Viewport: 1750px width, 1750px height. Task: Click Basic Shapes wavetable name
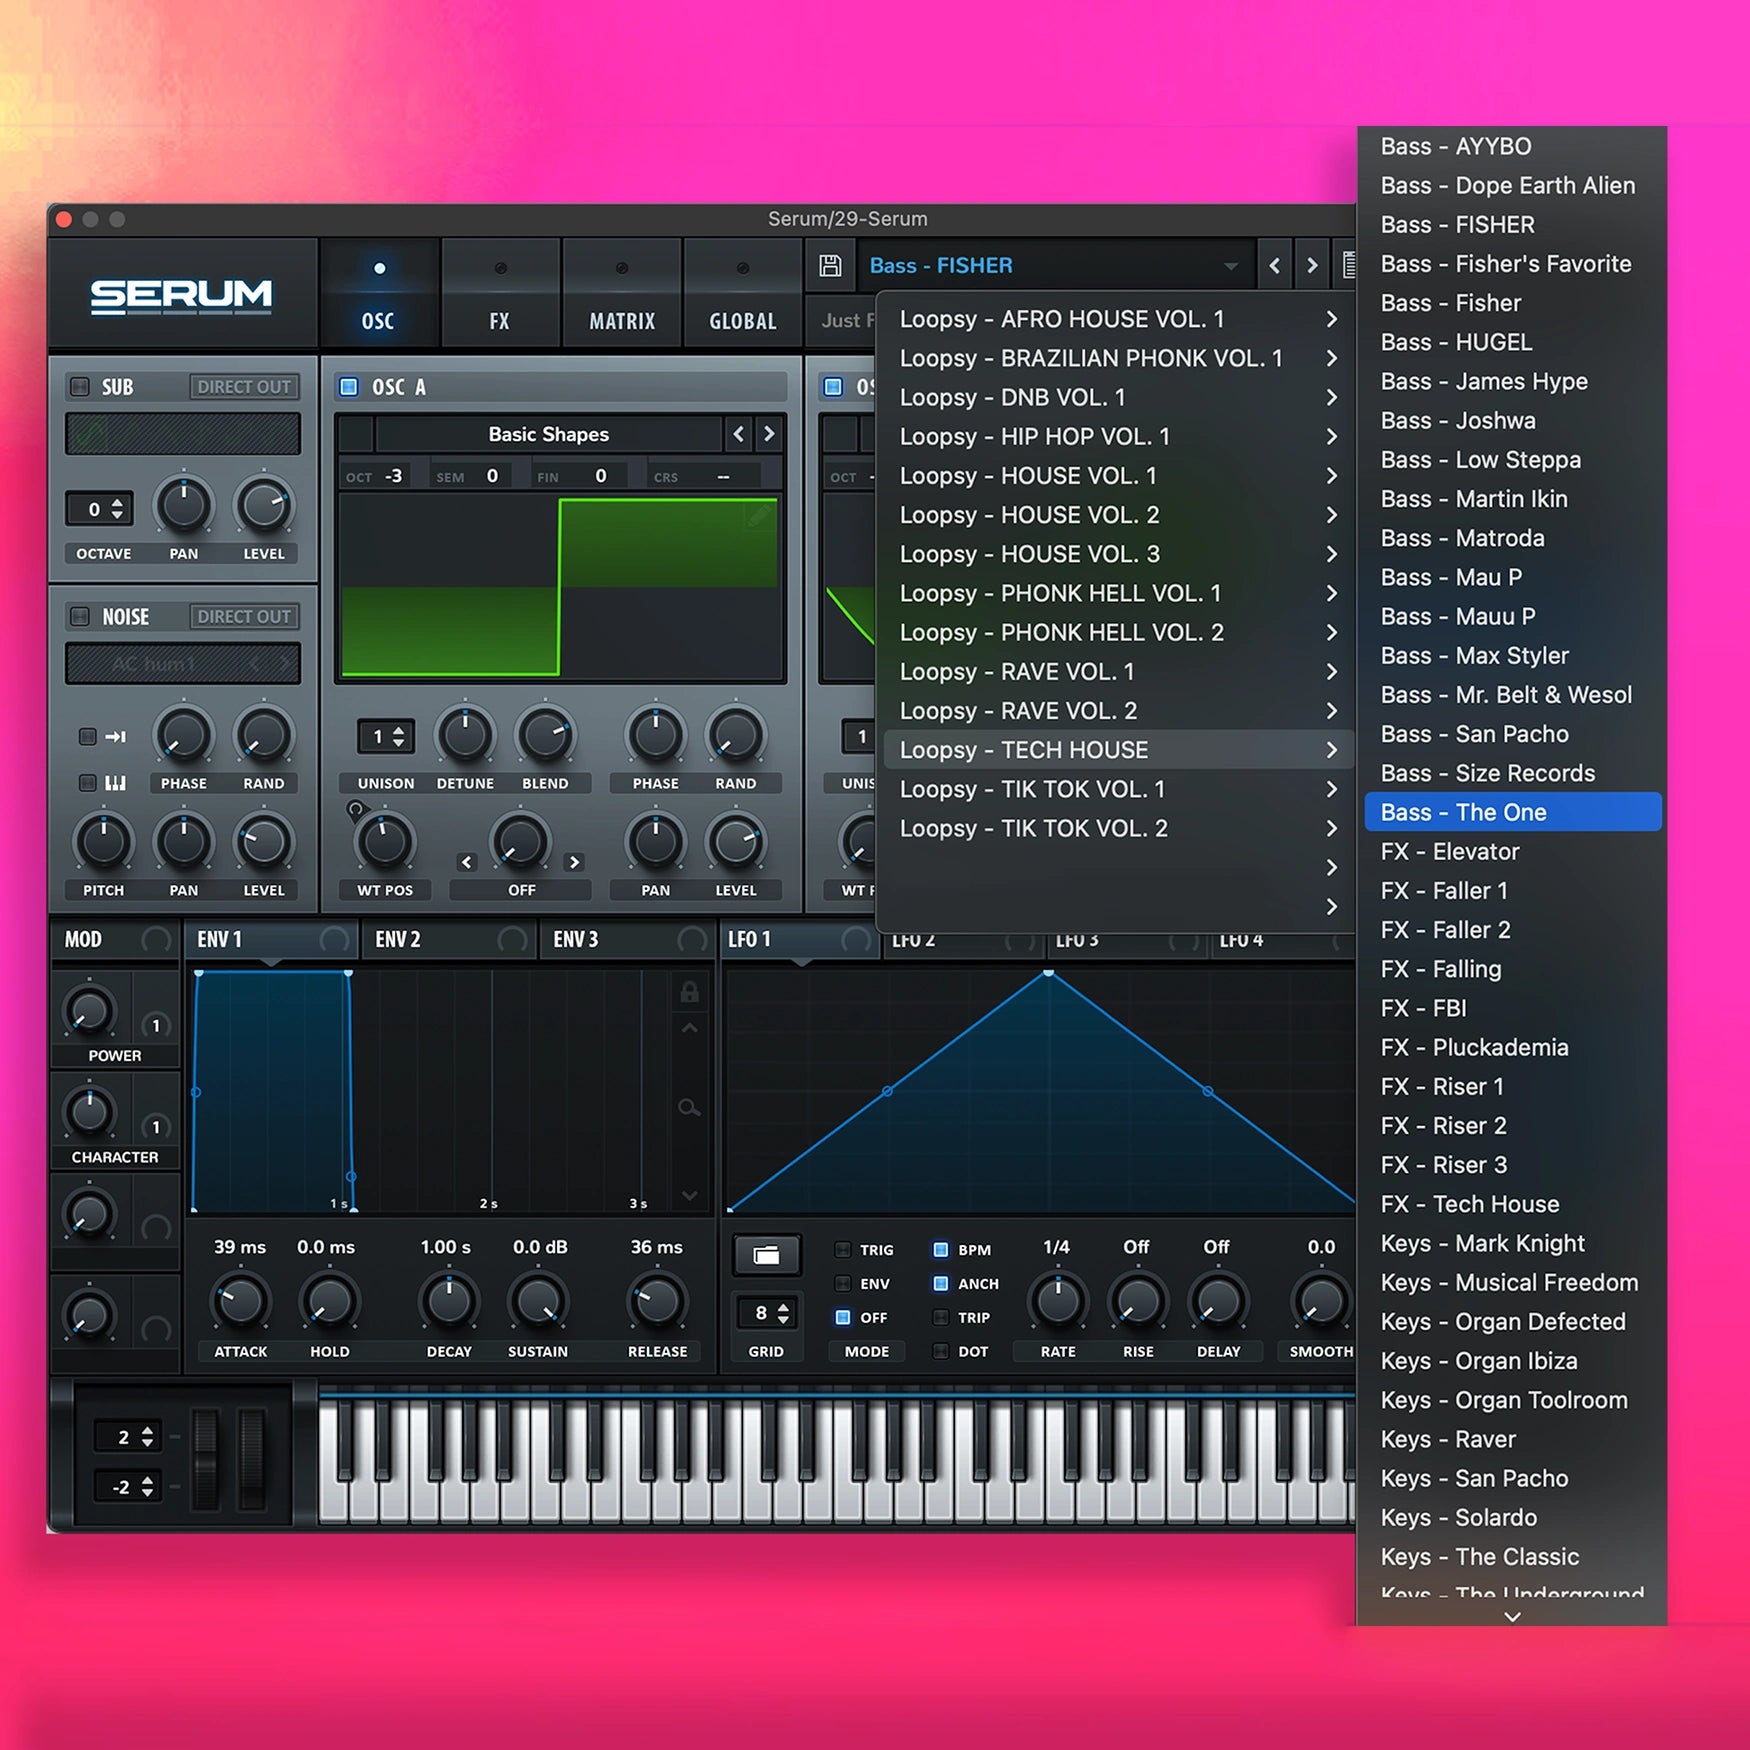548,434
